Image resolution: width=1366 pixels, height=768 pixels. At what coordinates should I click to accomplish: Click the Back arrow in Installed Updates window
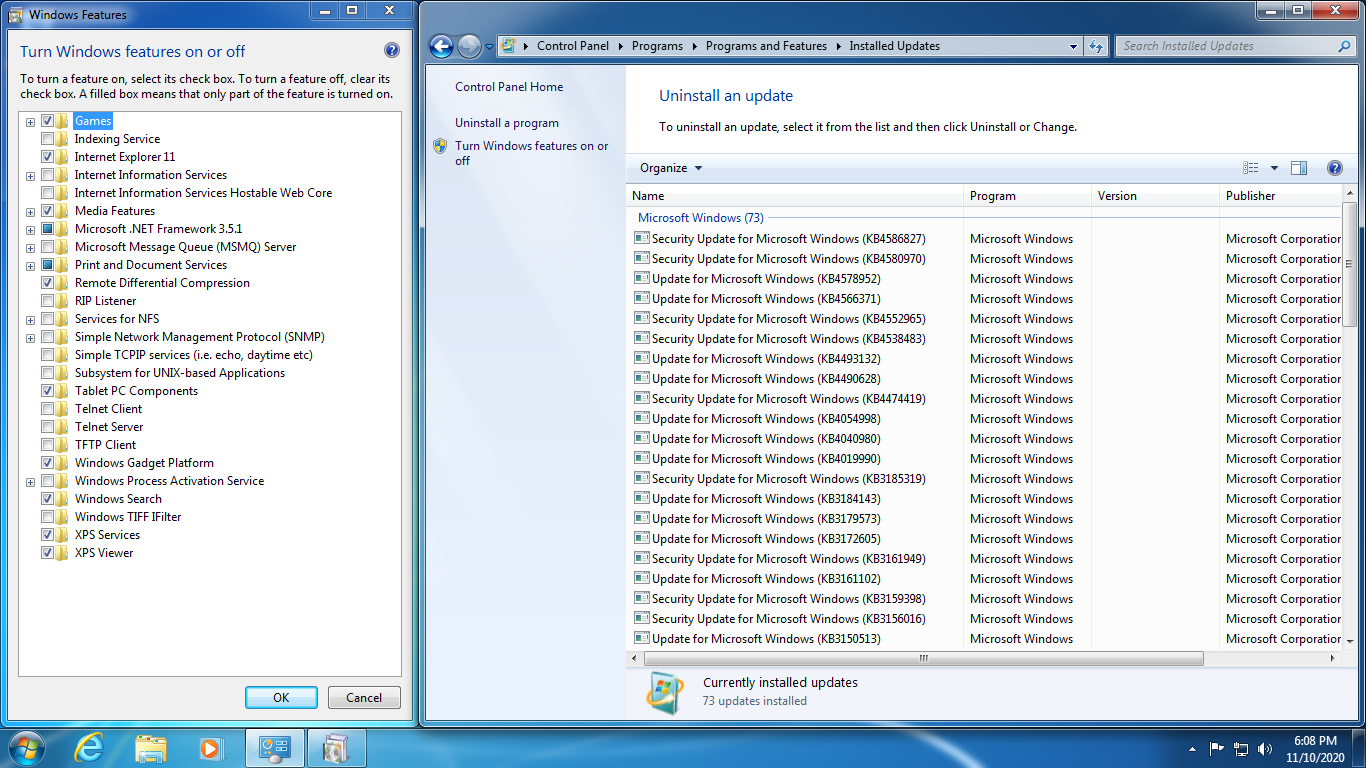(441, 46)
